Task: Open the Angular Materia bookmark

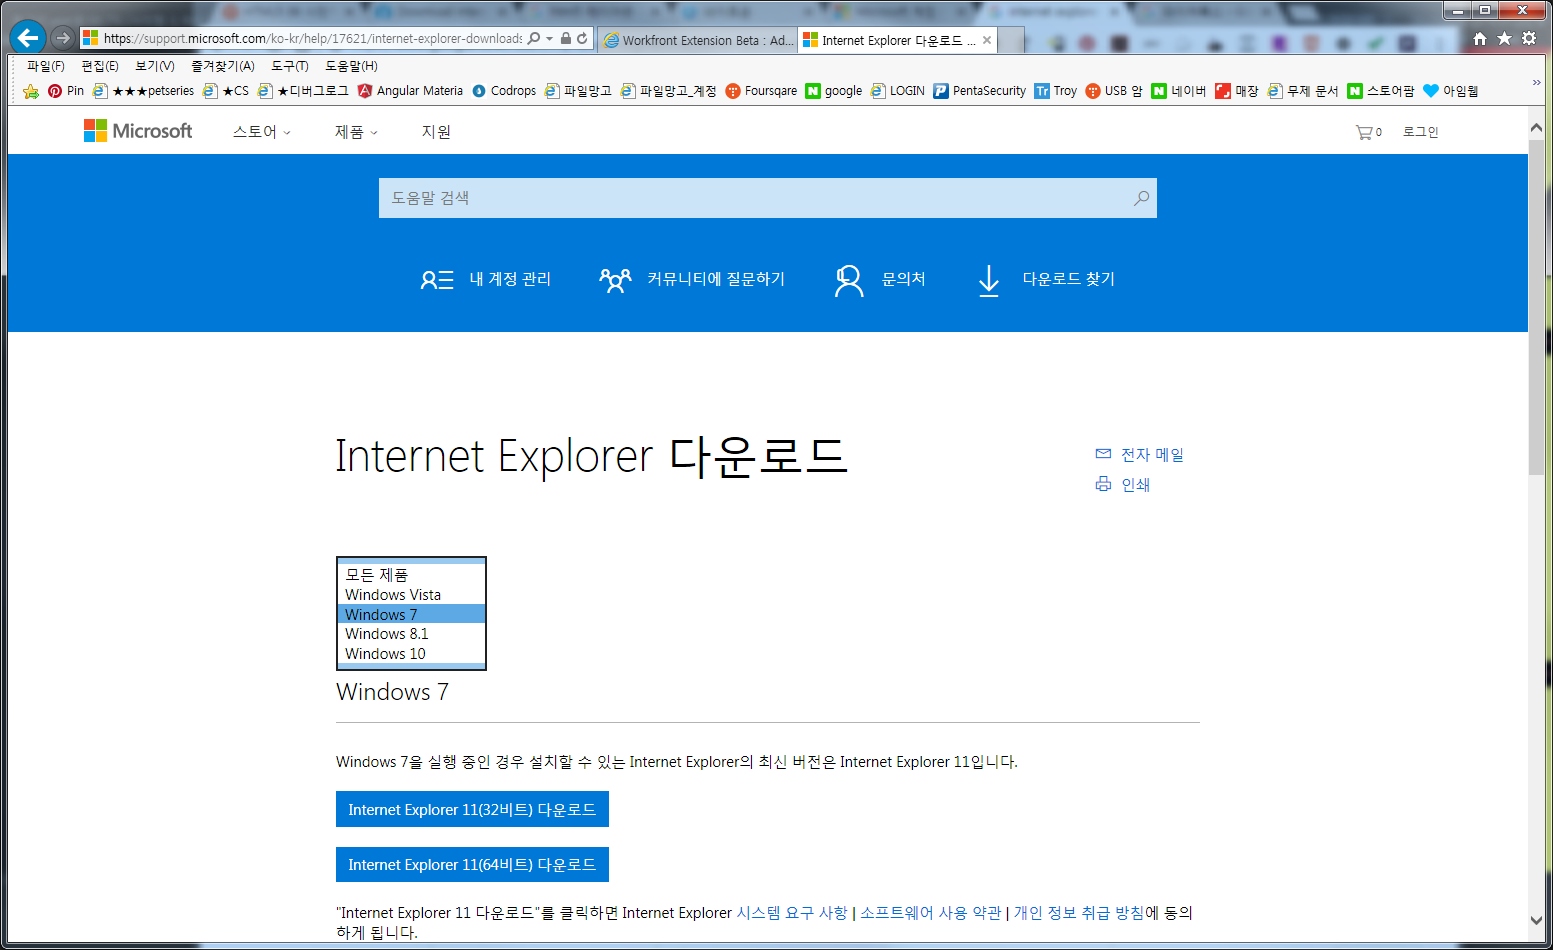Action: [410, 91]
